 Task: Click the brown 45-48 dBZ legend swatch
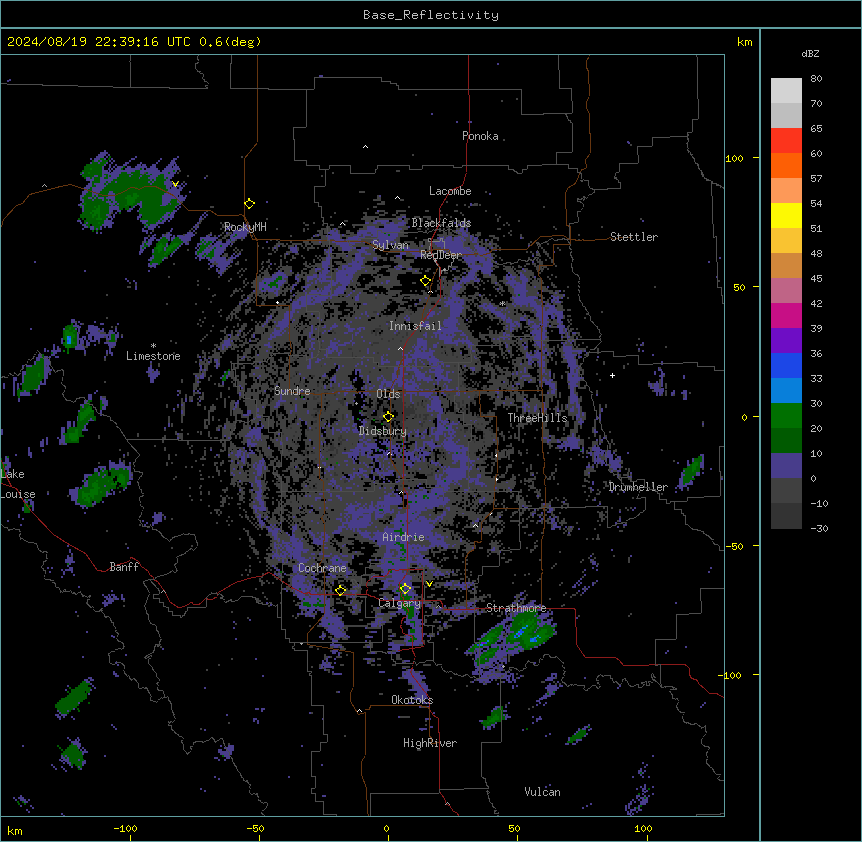[x=786, y=265]
